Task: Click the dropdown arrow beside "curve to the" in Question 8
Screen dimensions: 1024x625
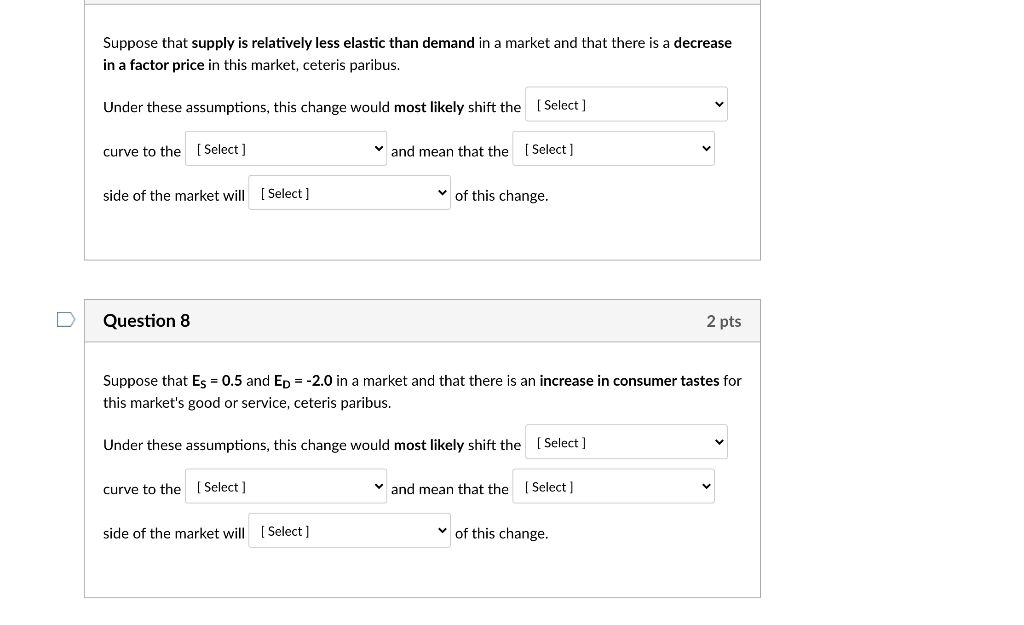Action: [x=378, y=486]
